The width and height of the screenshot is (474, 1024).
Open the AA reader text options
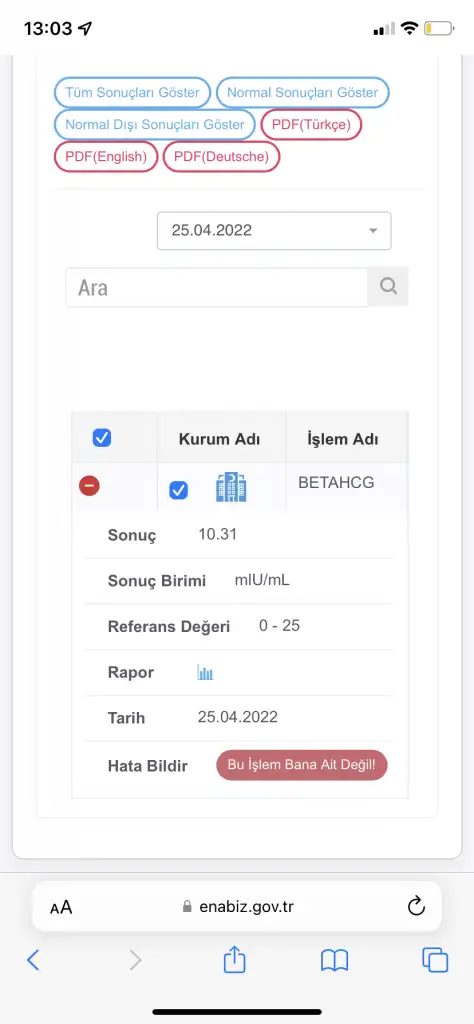tap(61, 907)
